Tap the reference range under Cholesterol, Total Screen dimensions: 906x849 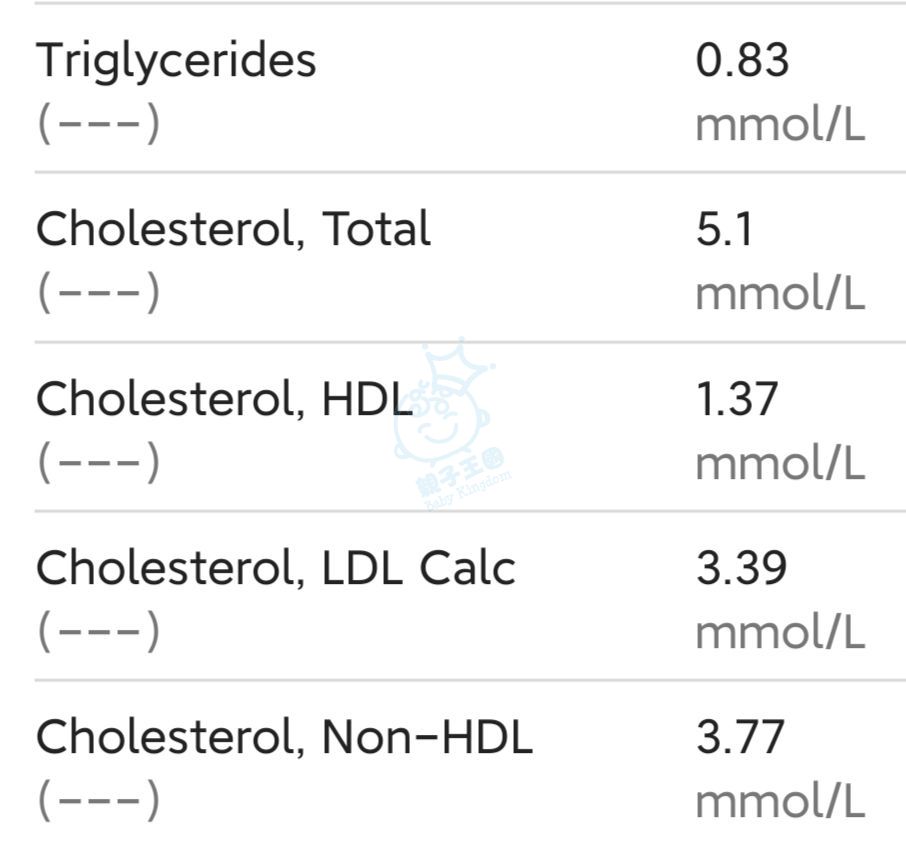pos(98,292)
